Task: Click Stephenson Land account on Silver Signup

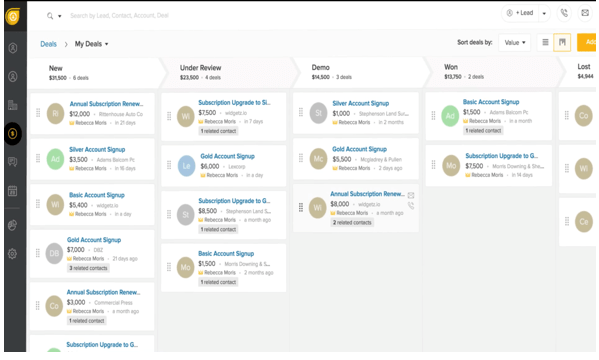Action: (384, 114)
